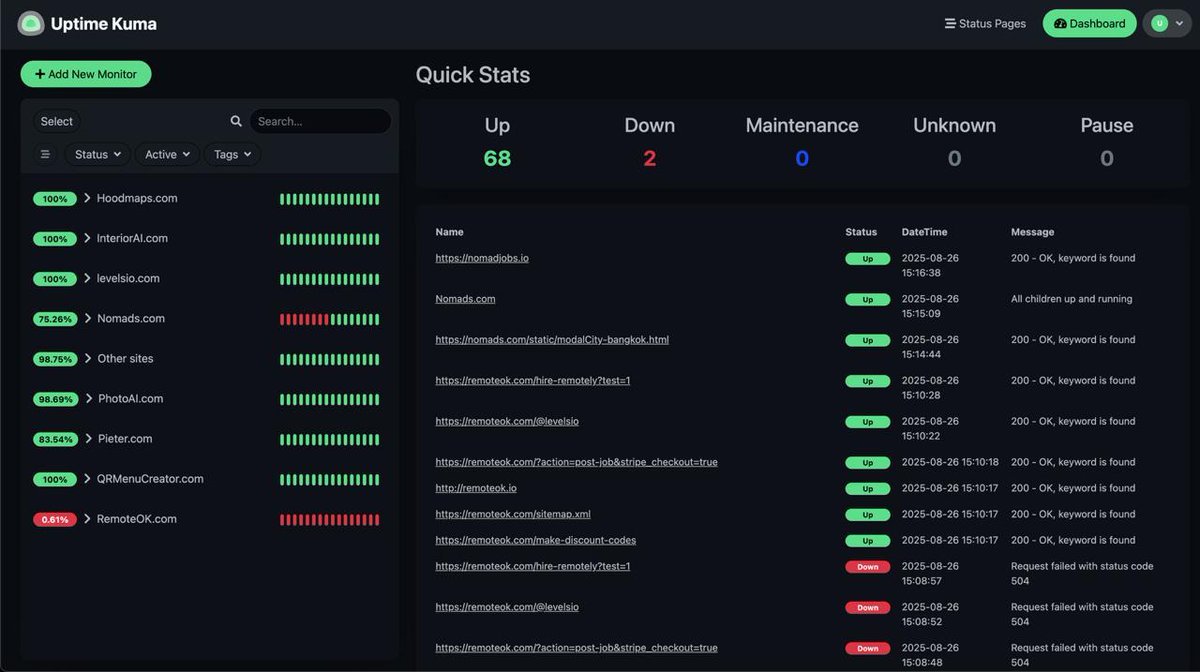This screenshot has width=1200, height=672.
Task: Open the Tags filter dropdown
Action: pos(233,154)
